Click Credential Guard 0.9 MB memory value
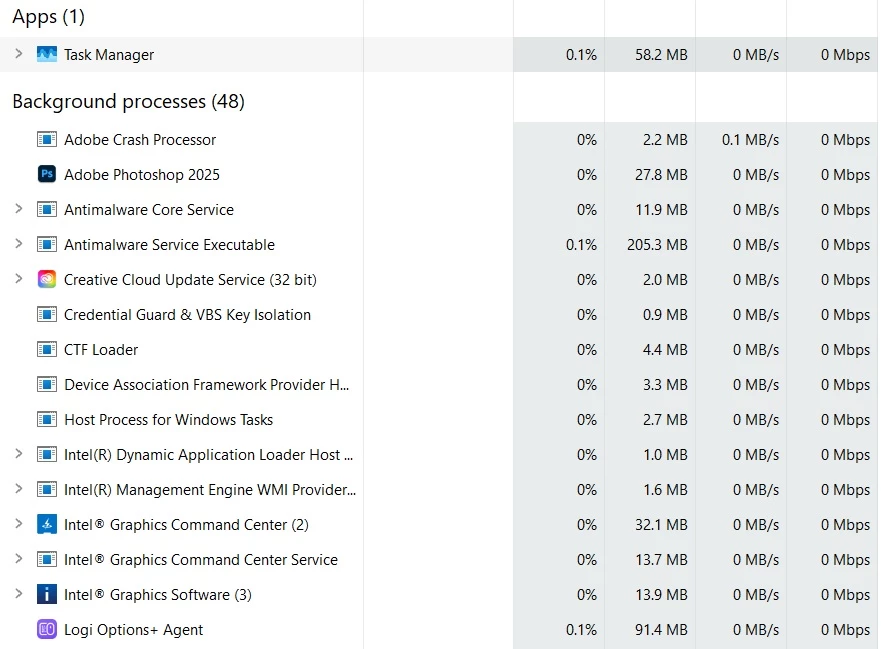 [665, 315]
